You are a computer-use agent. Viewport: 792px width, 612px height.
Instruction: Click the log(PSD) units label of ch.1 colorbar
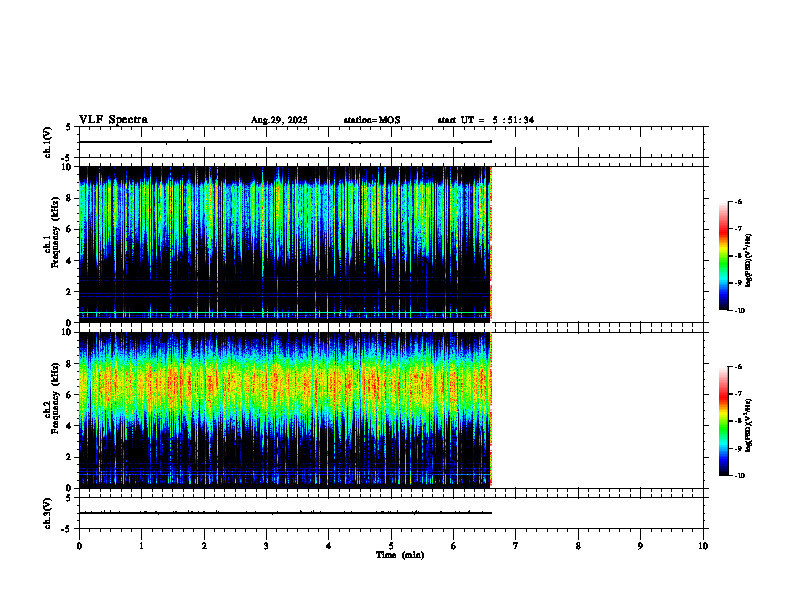pos(749,261)
